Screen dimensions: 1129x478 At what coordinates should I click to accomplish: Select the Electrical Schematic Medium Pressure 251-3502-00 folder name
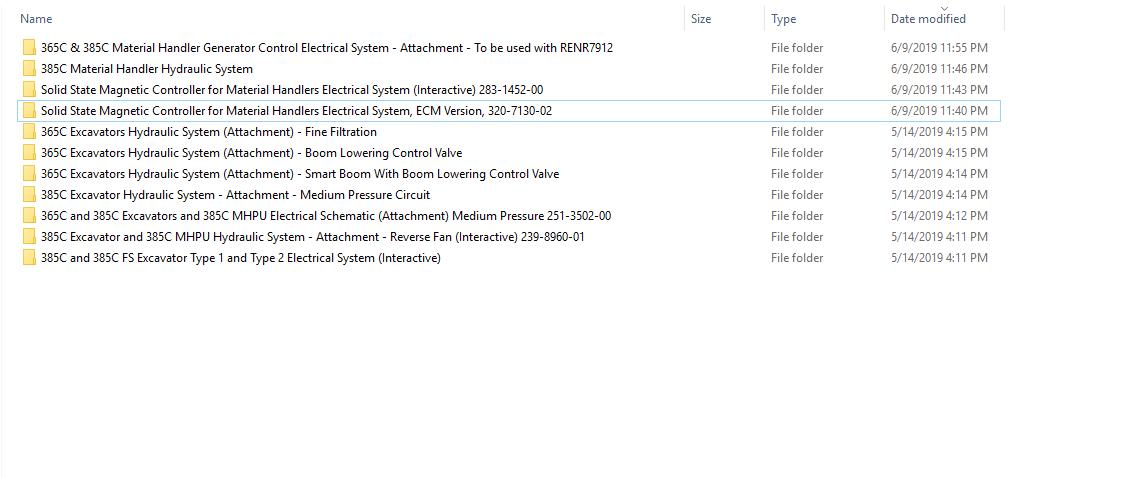325,216
